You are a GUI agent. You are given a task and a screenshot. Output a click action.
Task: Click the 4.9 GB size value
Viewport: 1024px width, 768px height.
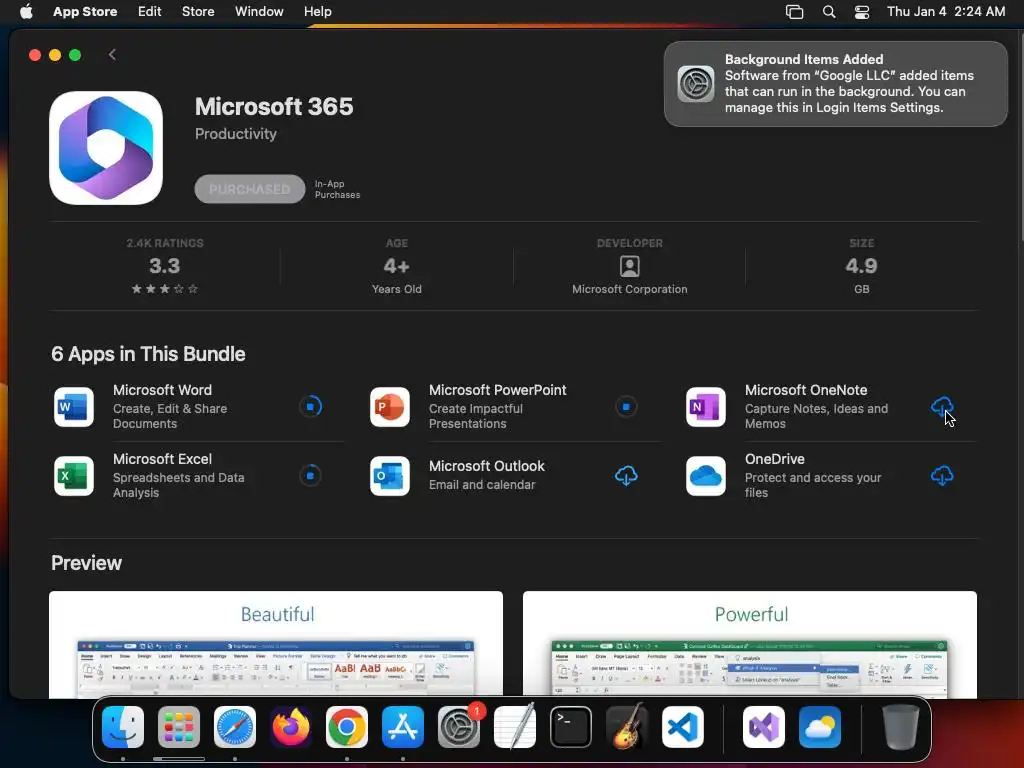click(861, 266)
